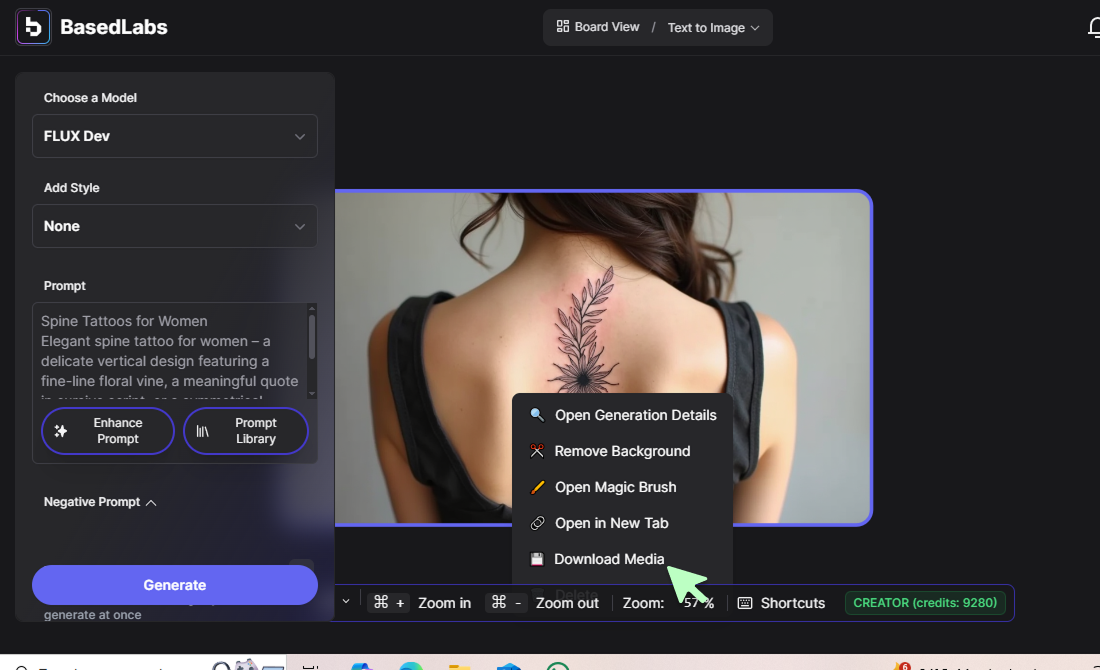Click the Board View grid icon
The width and height of the screenshot is (1100, 670).
(x=563, y=27)
